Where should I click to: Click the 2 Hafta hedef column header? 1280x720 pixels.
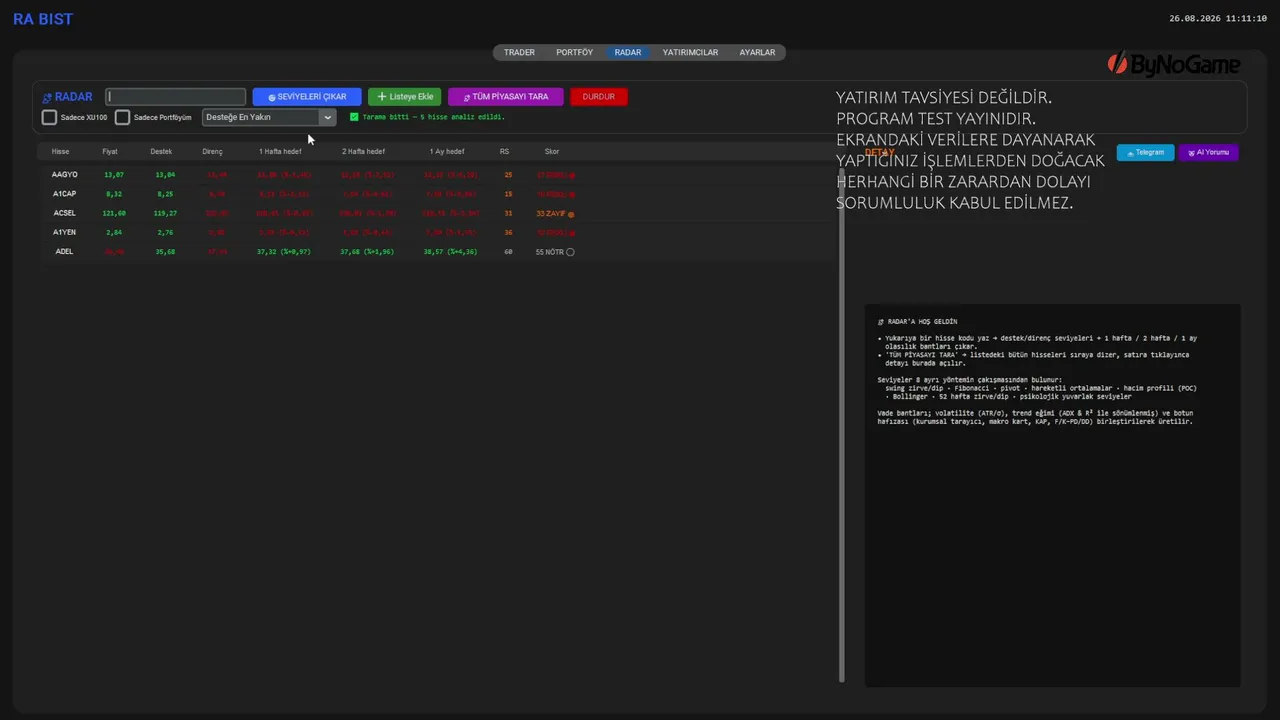[363, 152]
